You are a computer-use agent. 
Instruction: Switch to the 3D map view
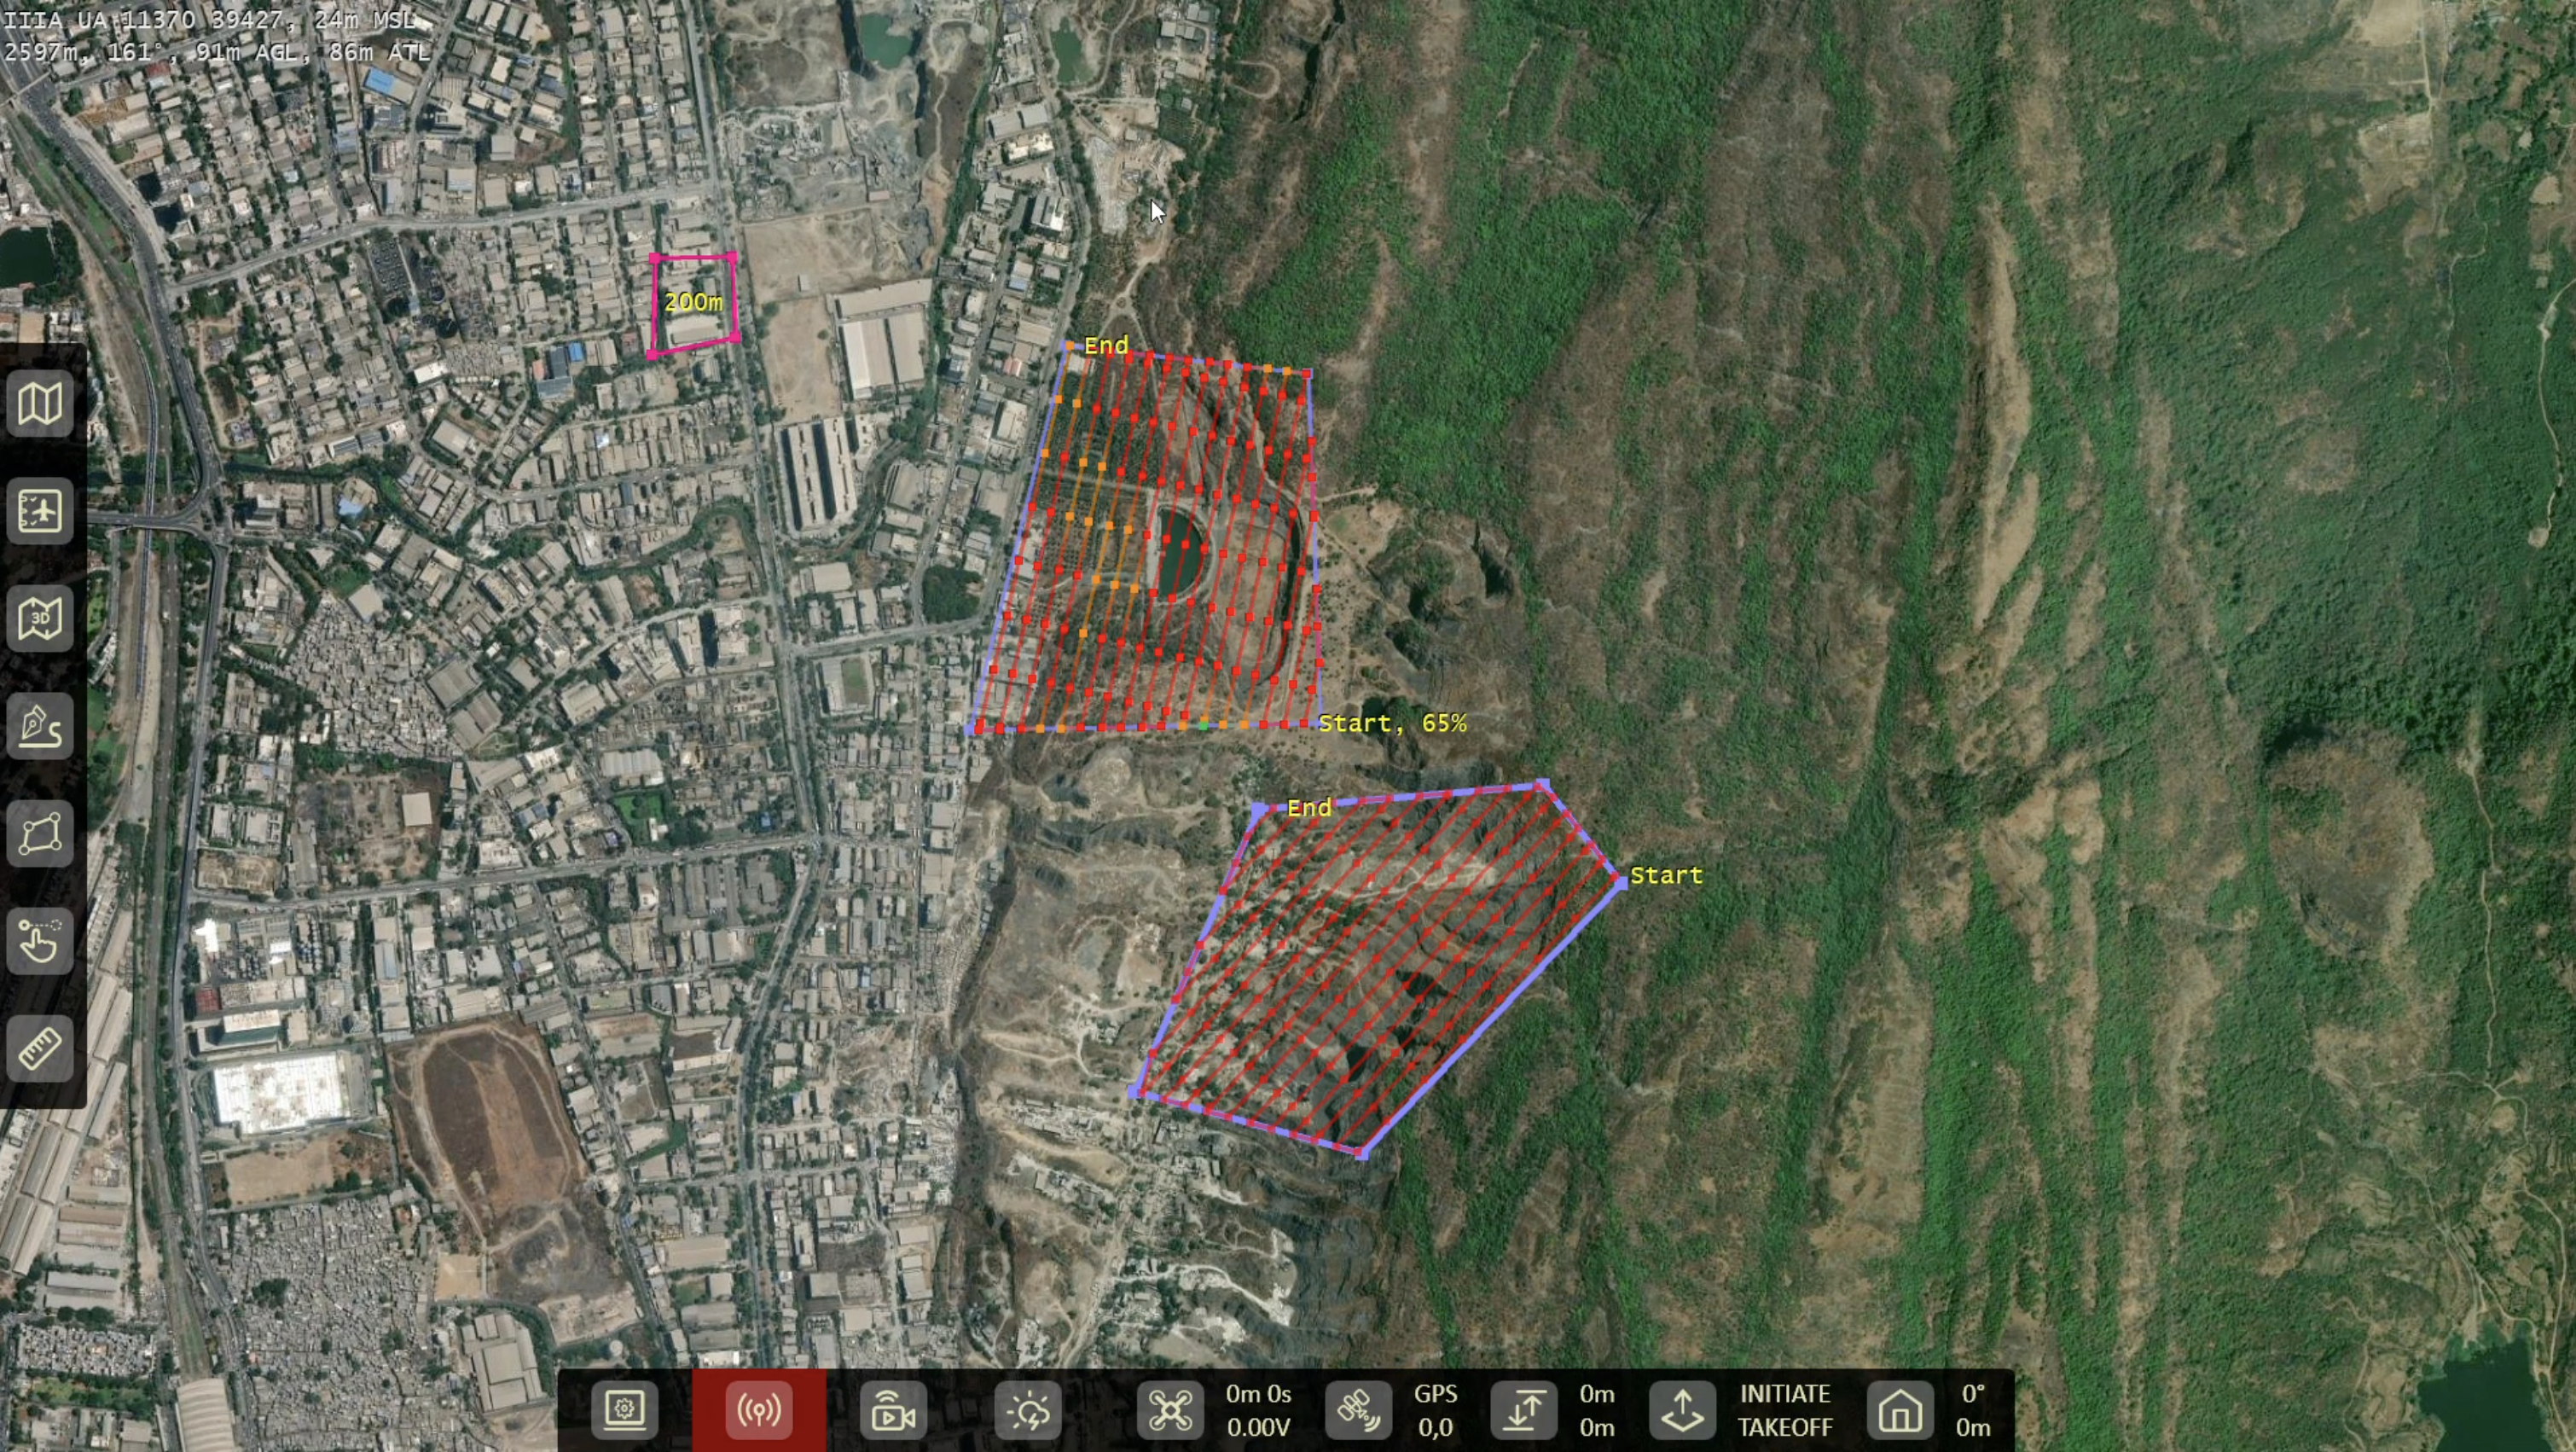pos(40,619)
